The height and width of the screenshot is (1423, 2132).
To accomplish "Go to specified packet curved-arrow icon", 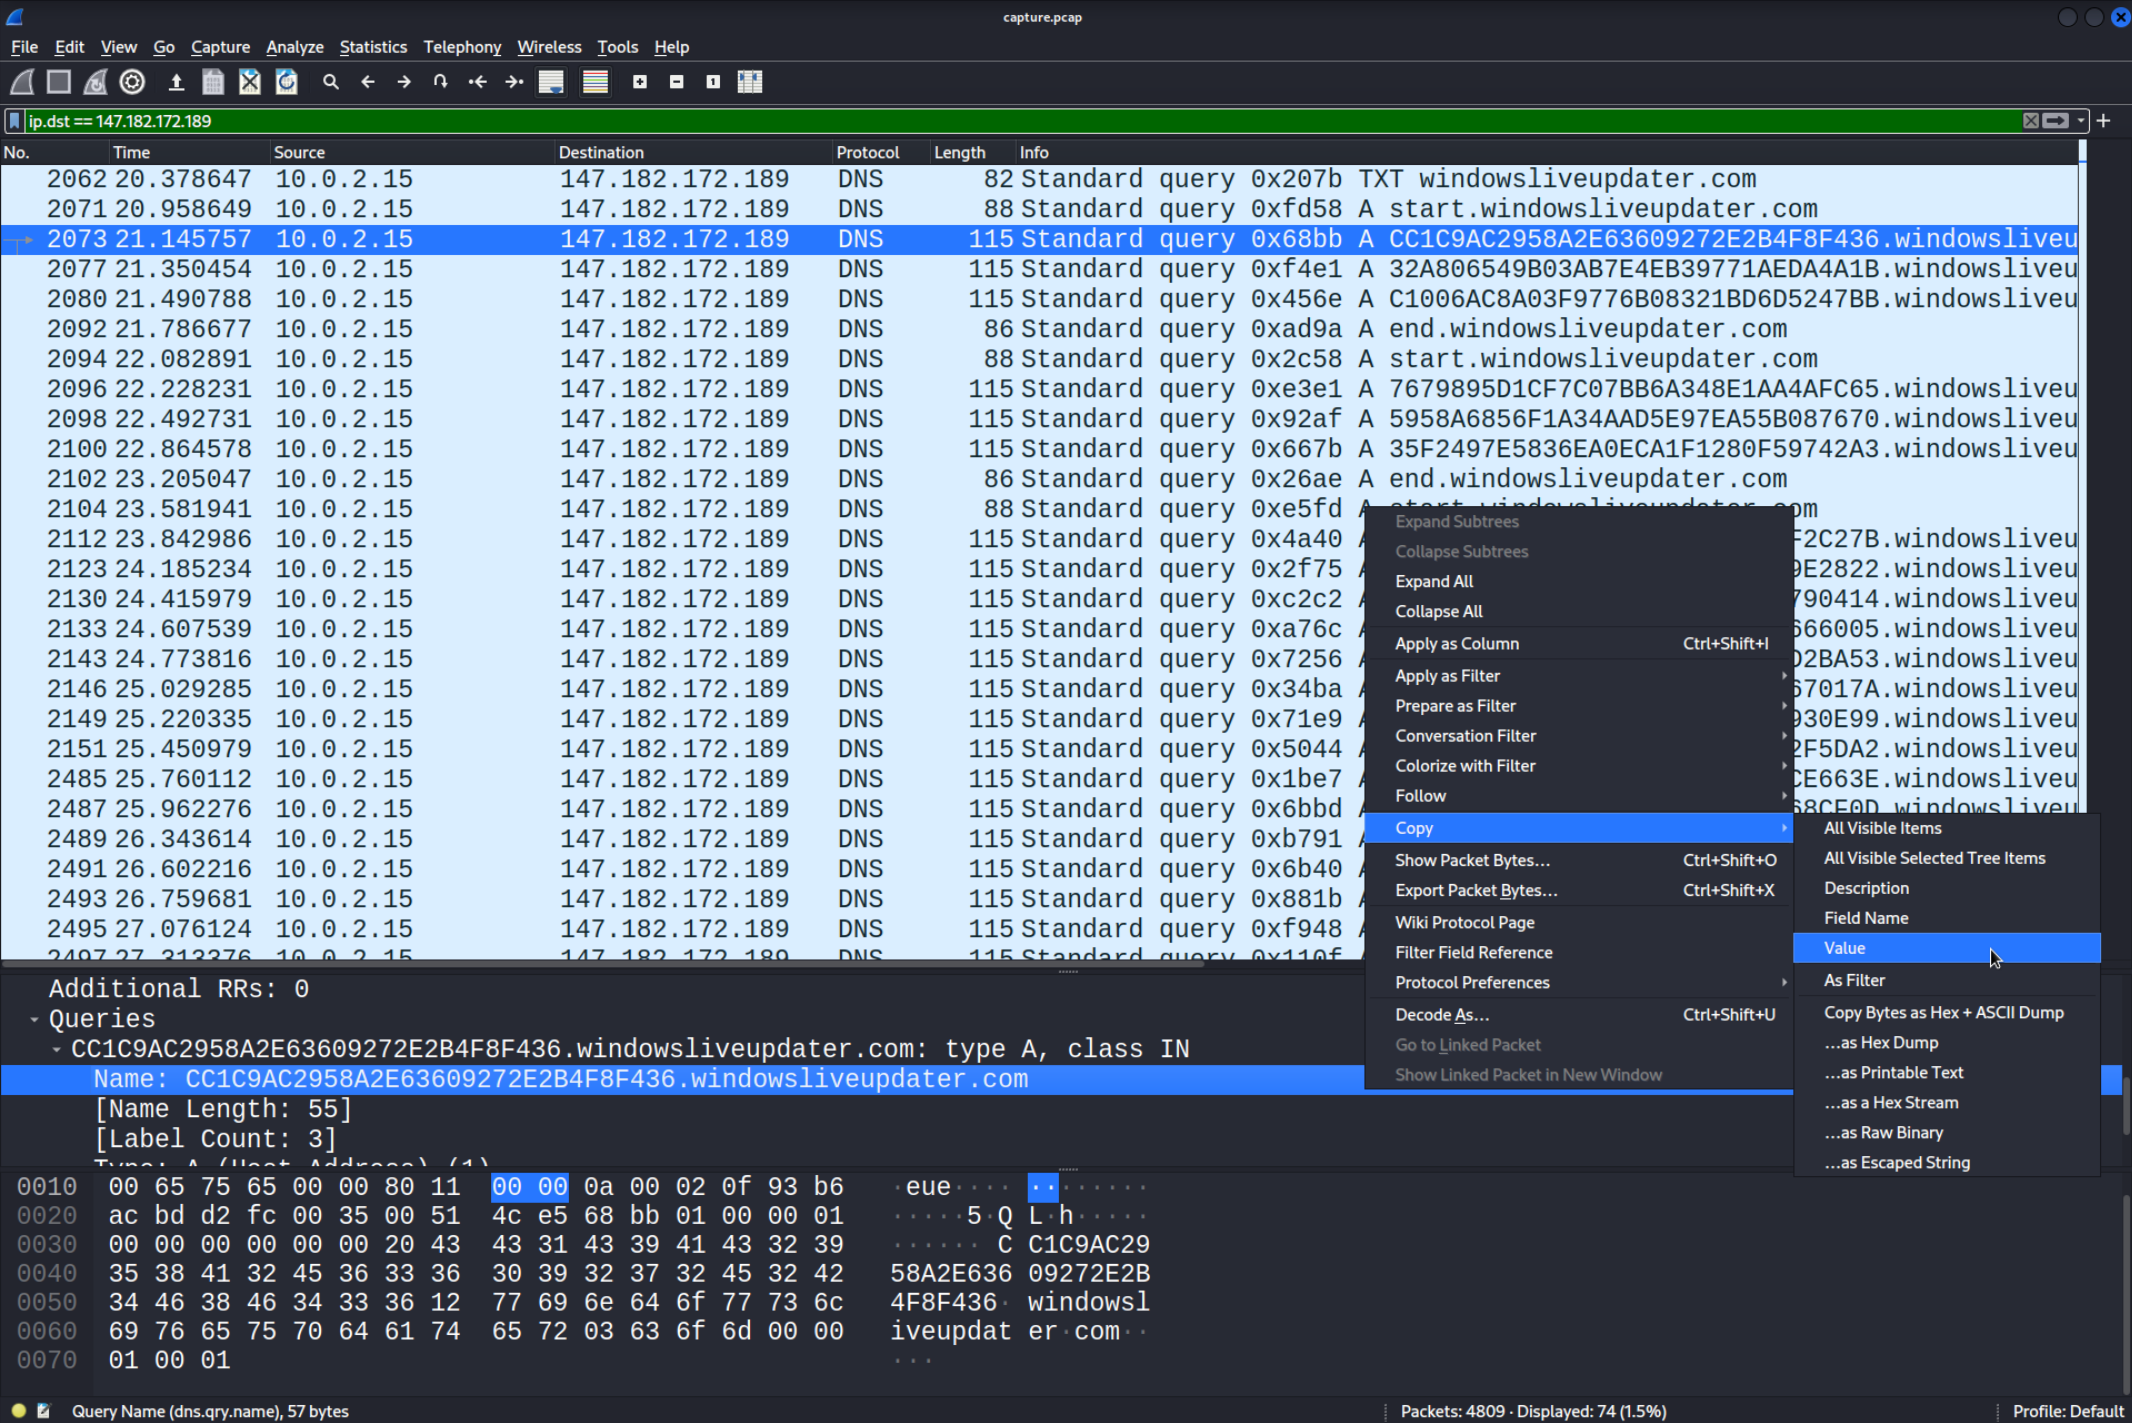I will tap(441, 82).
